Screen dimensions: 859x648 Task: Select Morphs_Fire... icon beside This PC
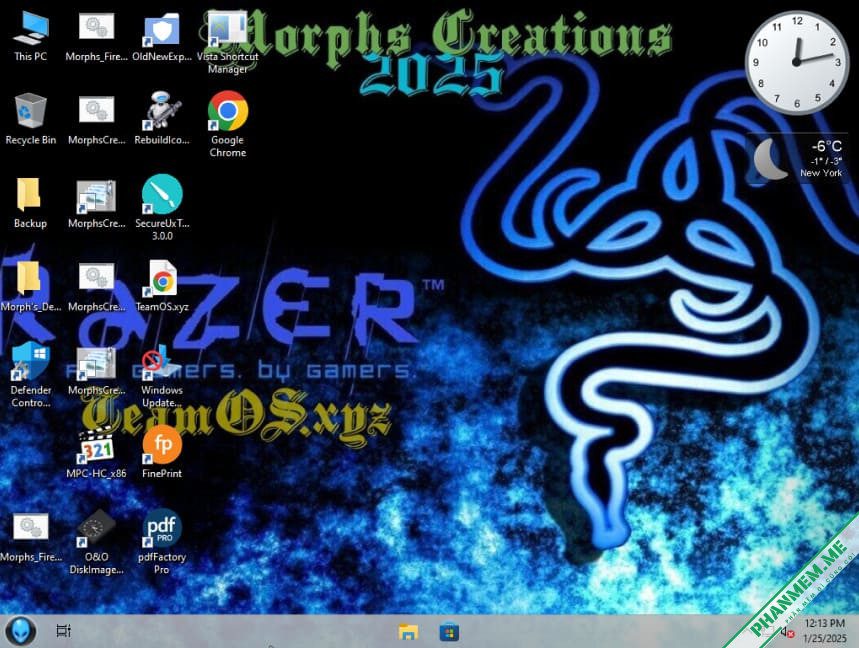(x=96, y=36)
